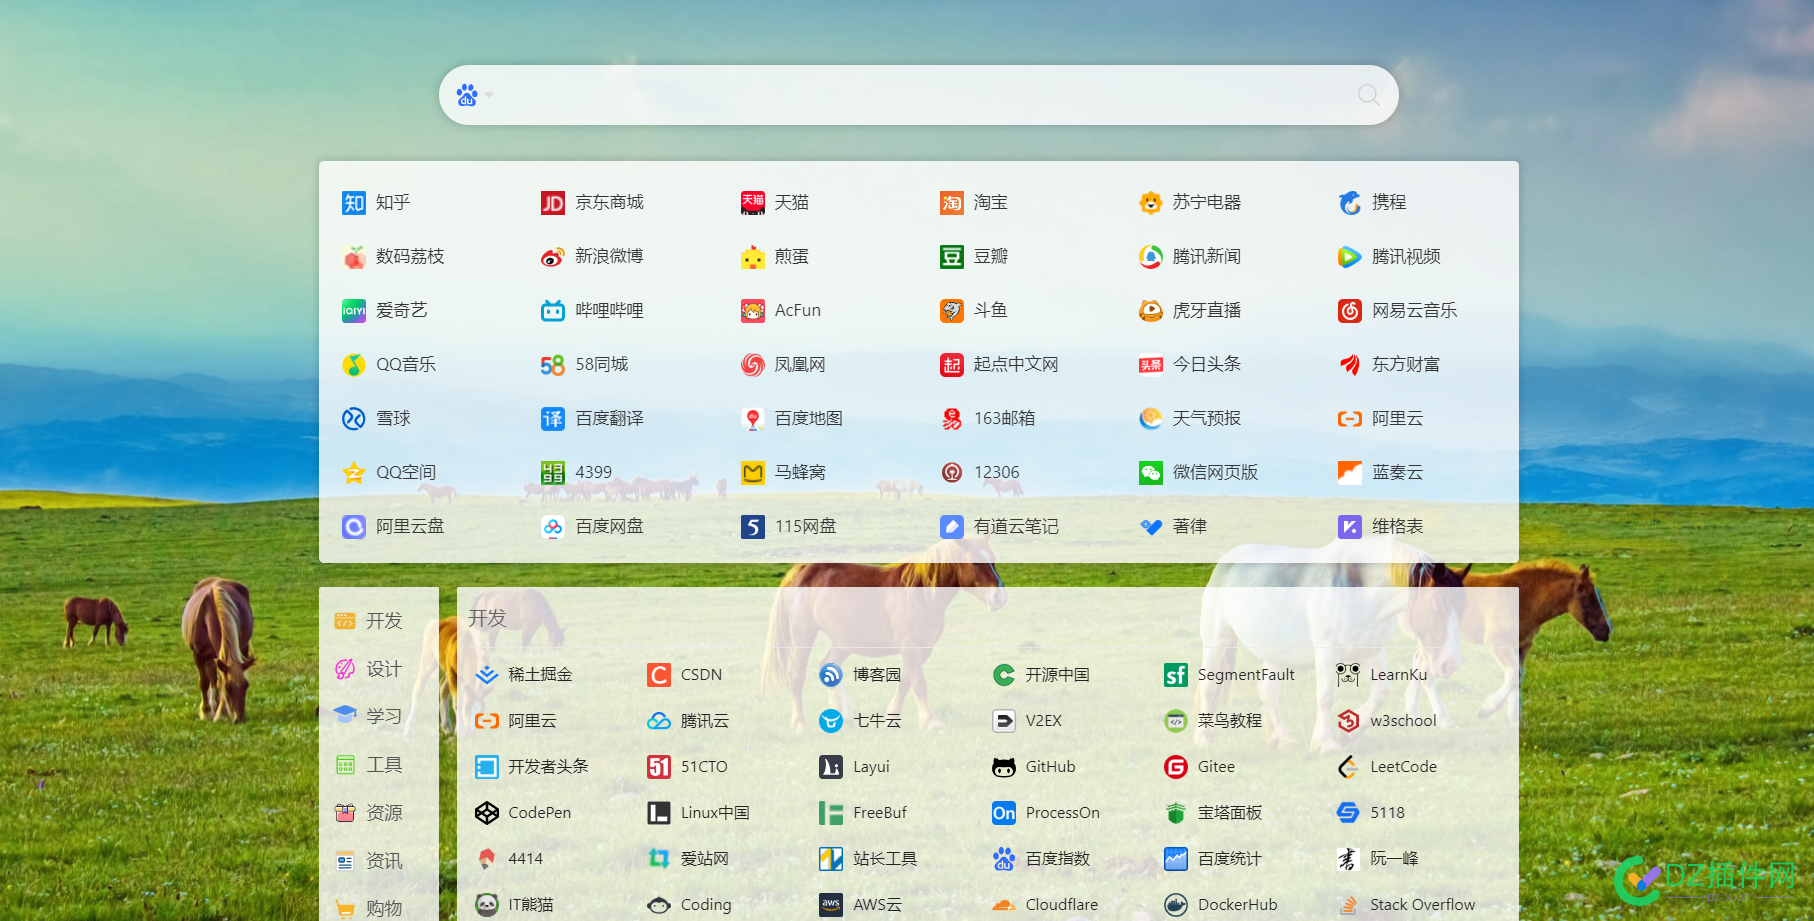
Task: Open the Baidu search engine selector dropdown
Action: [475, 95]
